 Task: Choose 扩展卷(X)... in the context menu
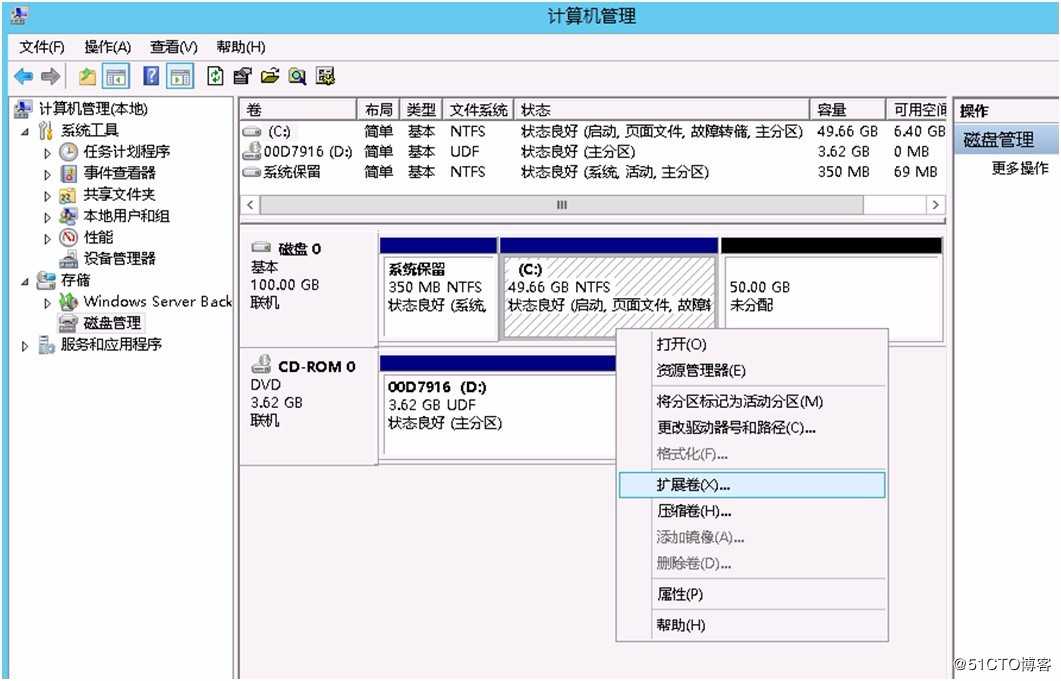point(752,485)
